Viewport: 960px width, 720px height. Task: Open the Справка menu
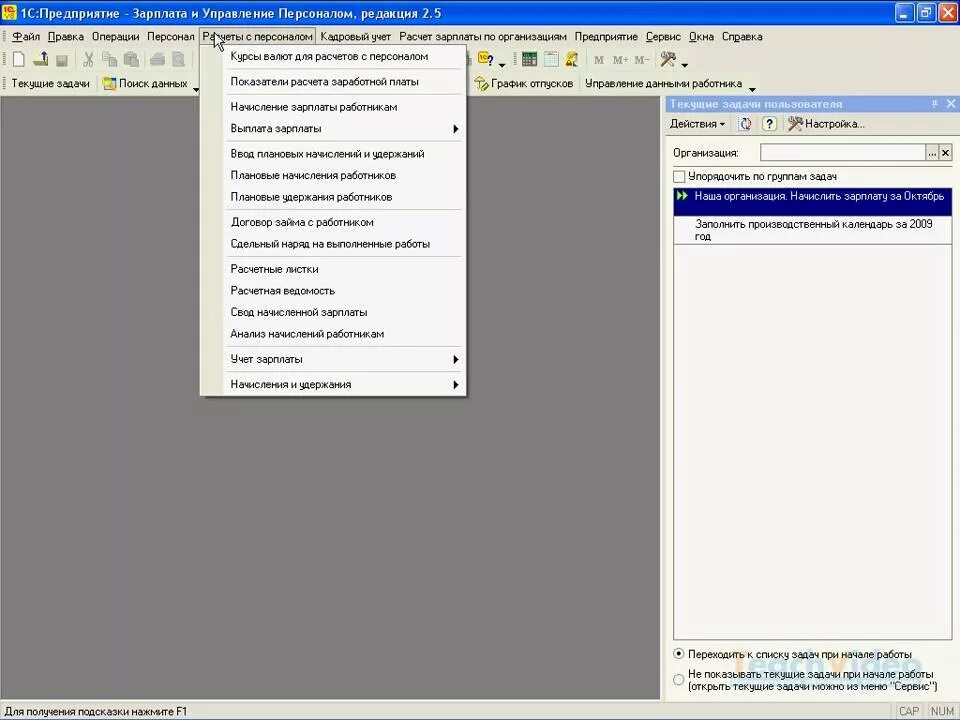[742, 37]
